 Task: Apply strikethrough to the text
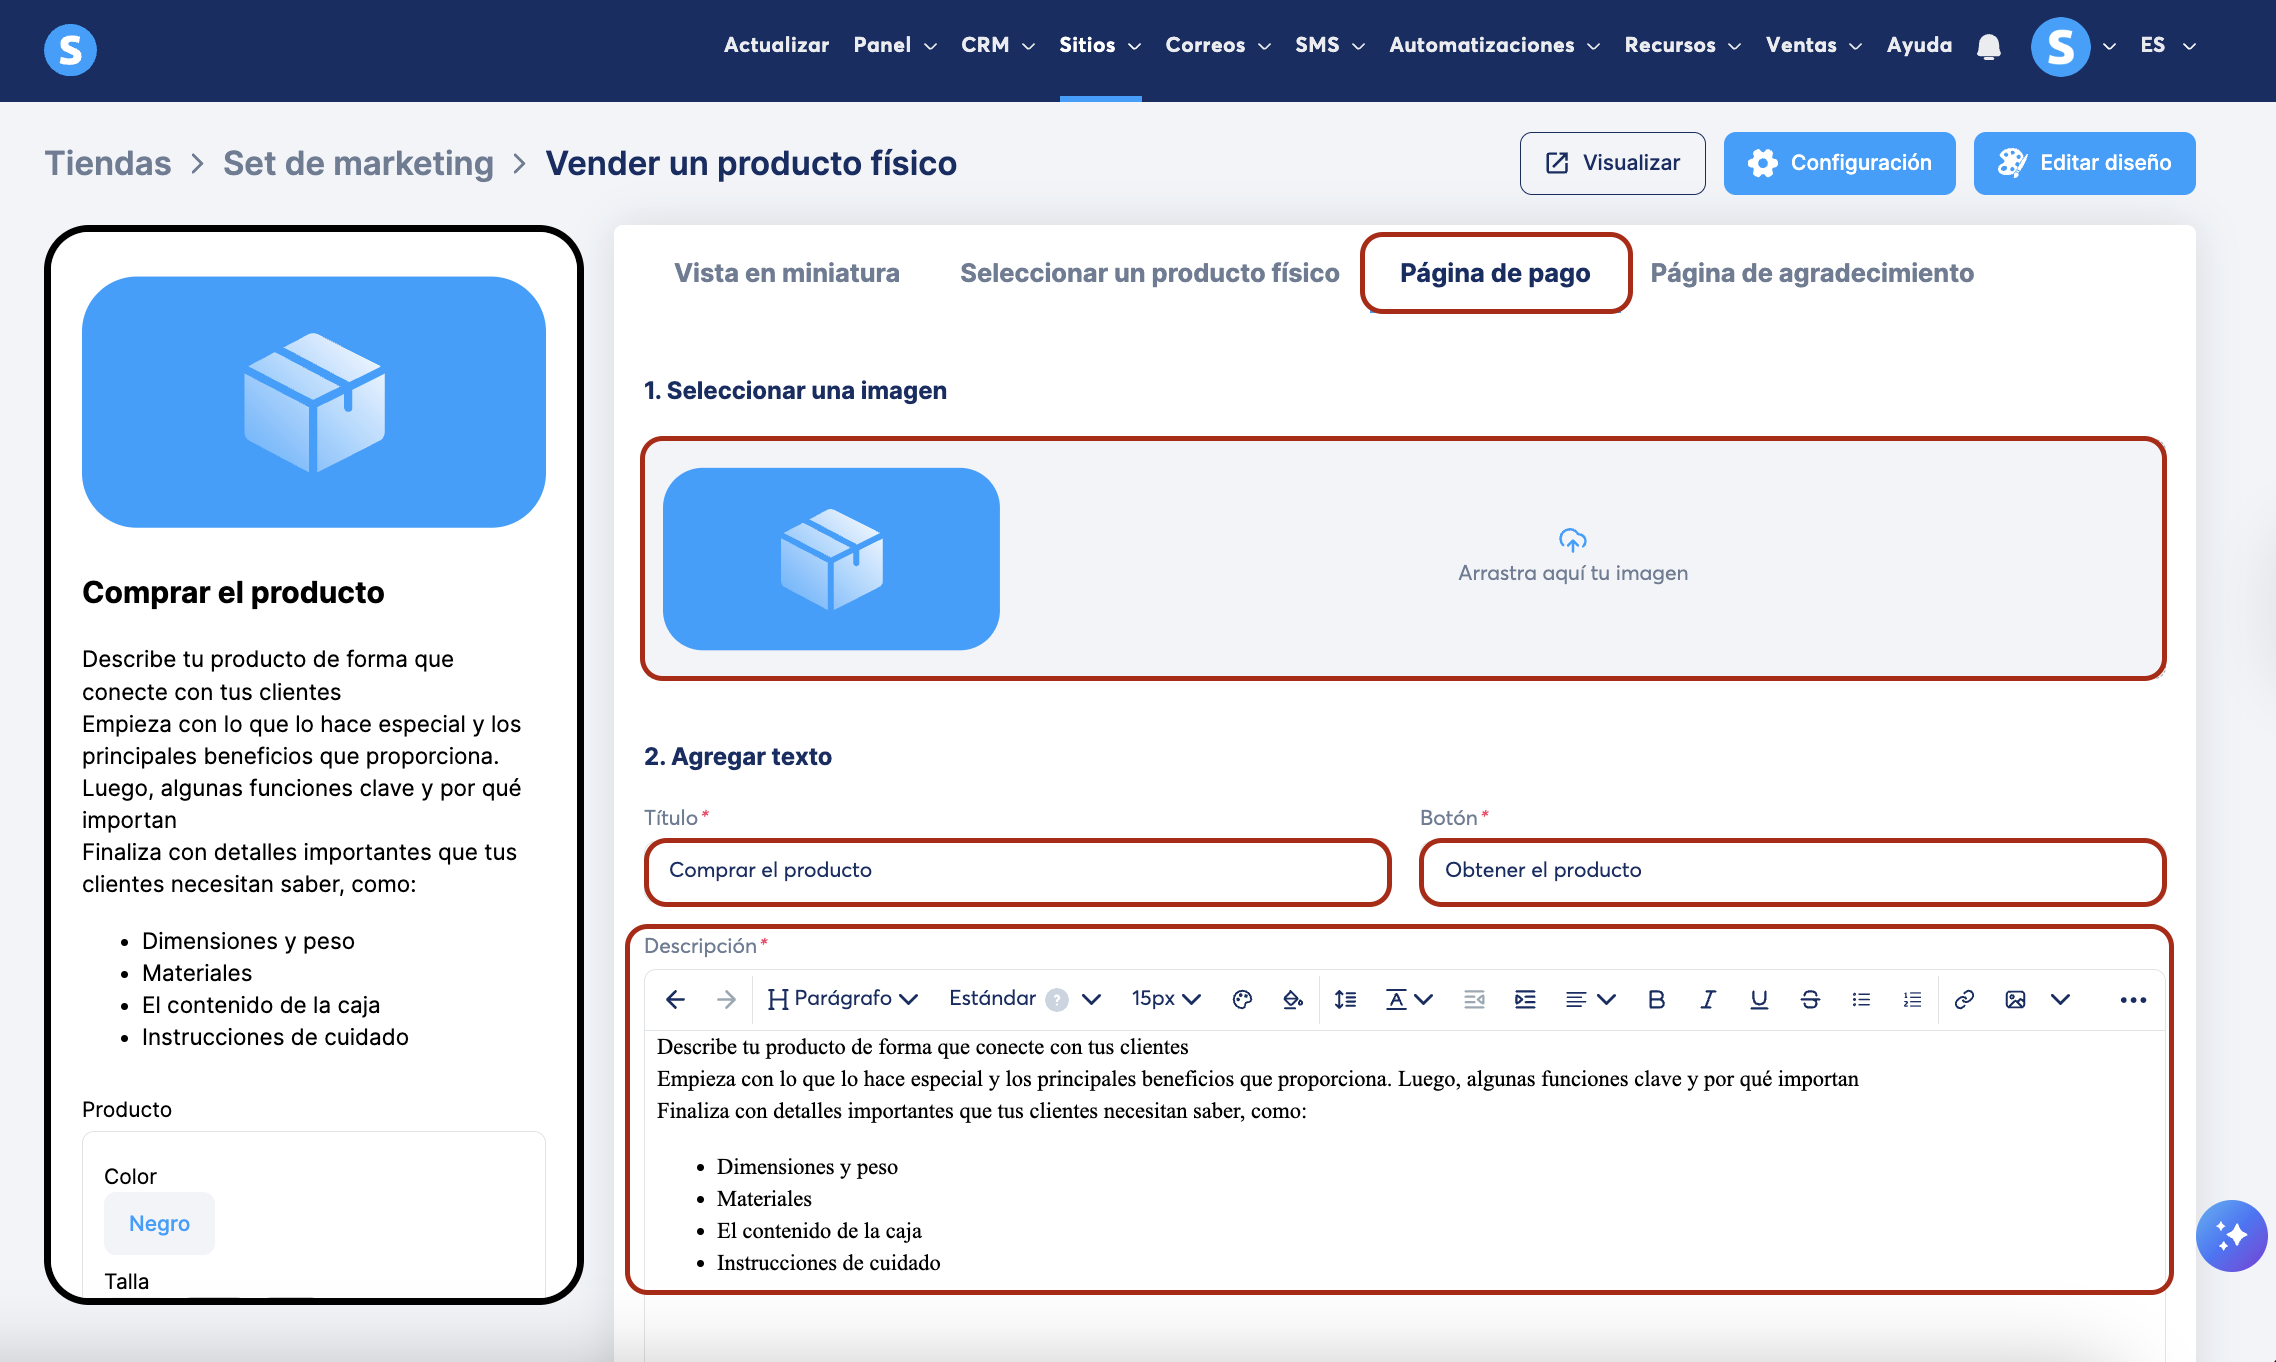pos(1809,999)
